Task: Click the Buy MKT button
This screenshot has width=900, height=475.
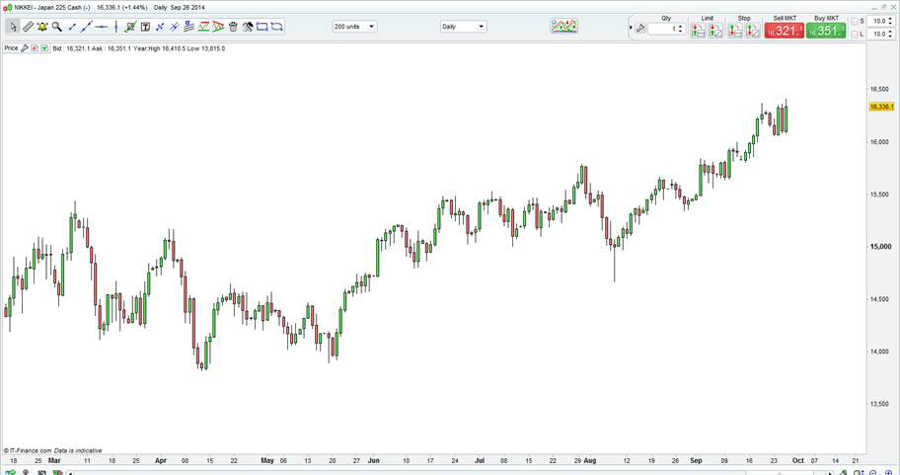Action: click(827, 30)
